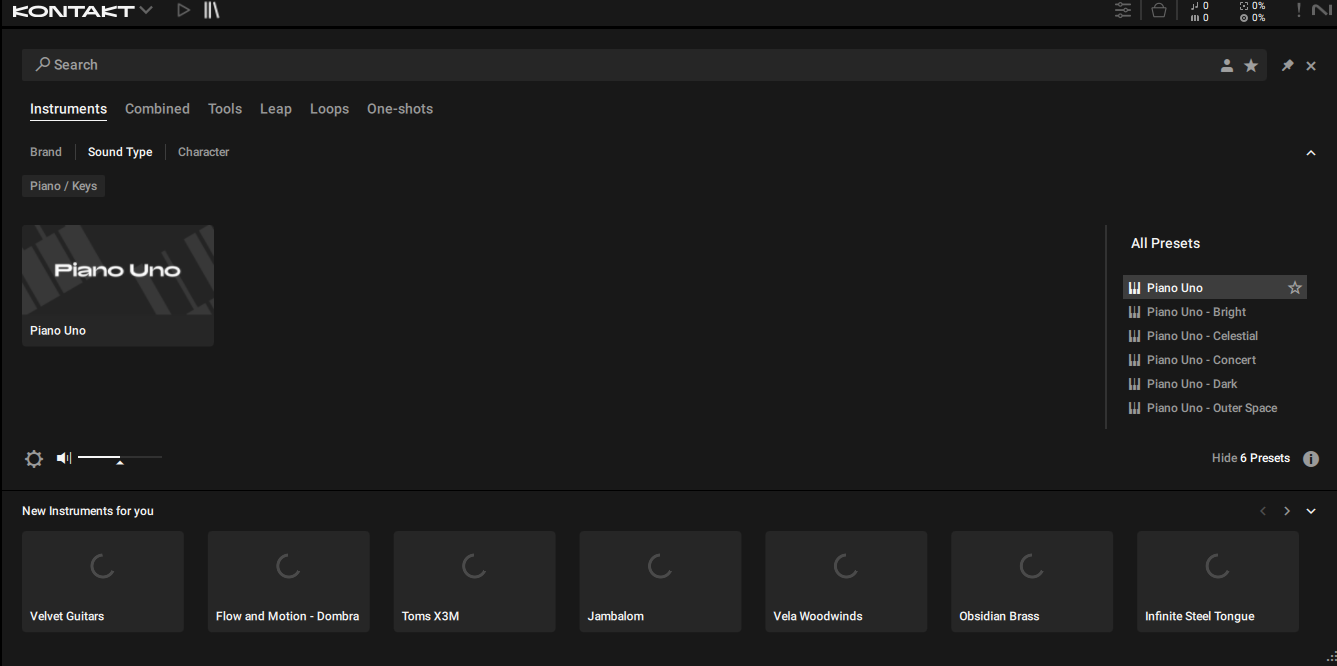Click the play (side-pane) arrow icon
The height and width of the screenshot is (666, 1337).
pos(183,11)
